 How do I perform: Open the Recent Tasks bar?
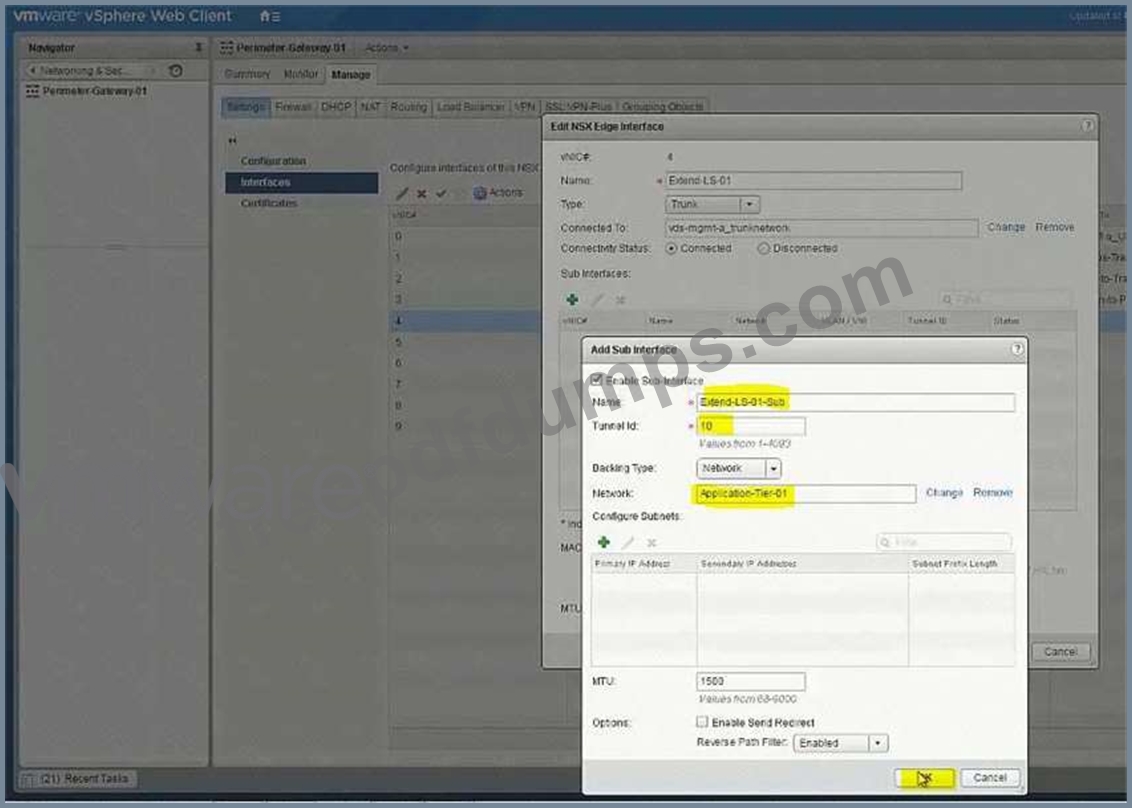coord(75,779)
